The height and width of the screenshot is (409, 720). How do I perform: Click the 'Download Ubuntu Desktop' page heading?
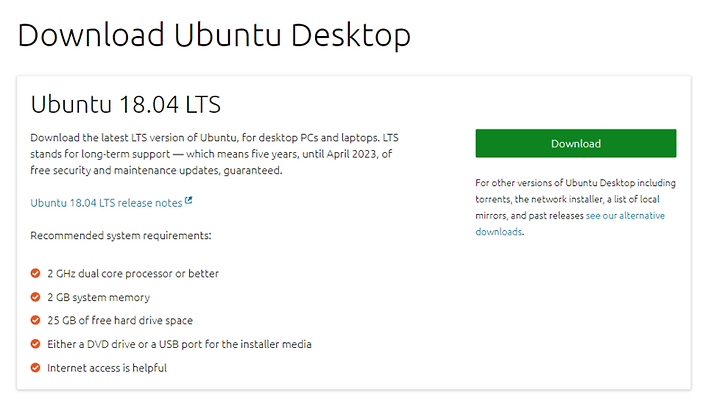(x=214, y=35)
